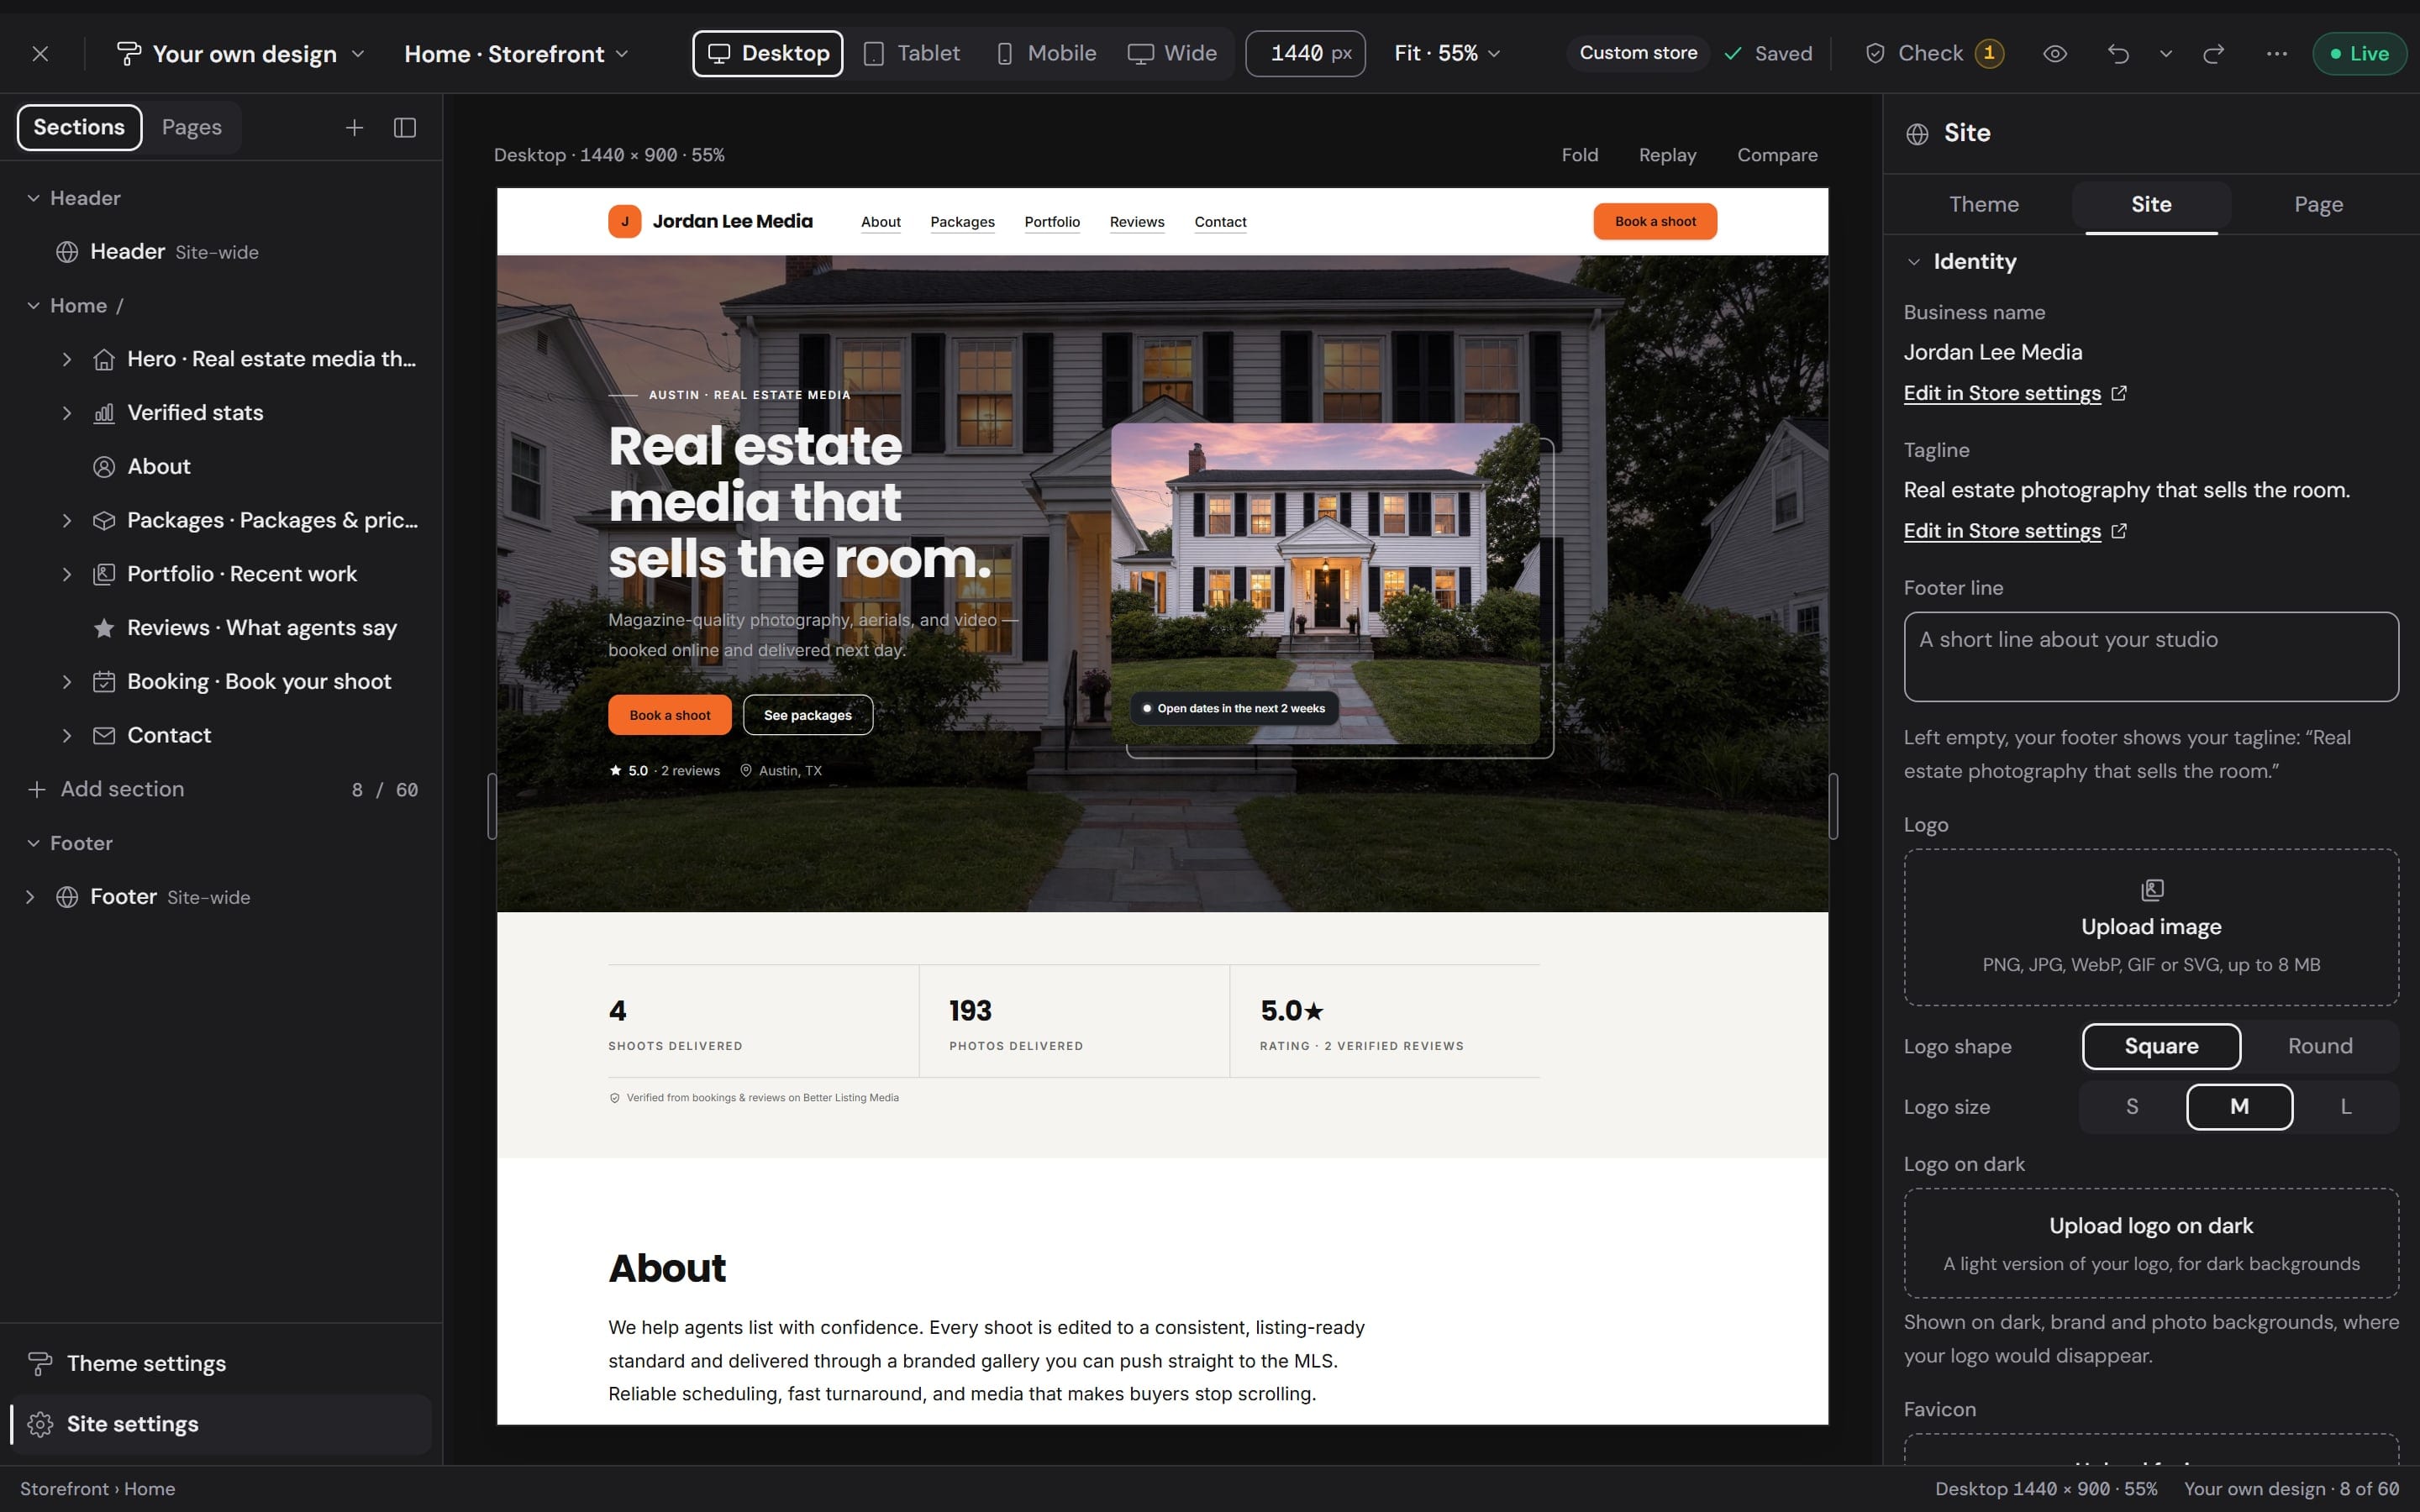Open the Home Storefront page dropdown
Image resolution: width=2420 pixels, height=1512 pixels.
[516, 54]
